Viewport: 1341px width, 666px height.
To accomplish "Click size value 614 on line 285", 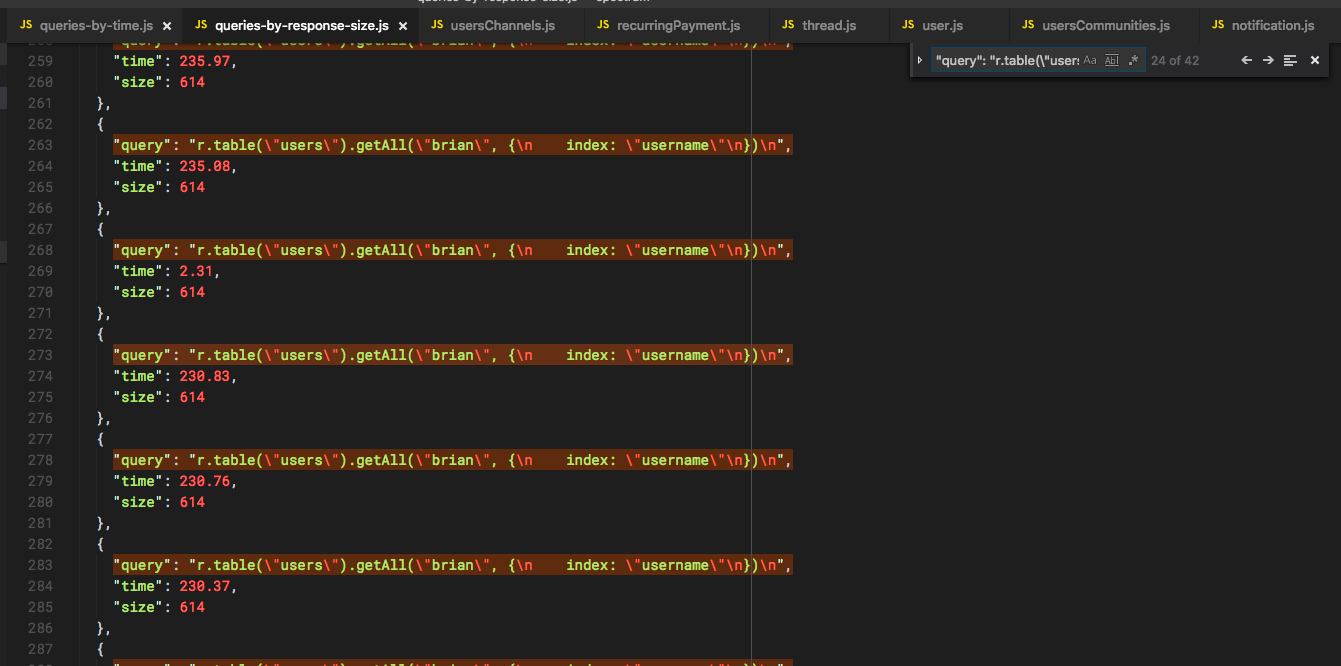I will 192,607.
